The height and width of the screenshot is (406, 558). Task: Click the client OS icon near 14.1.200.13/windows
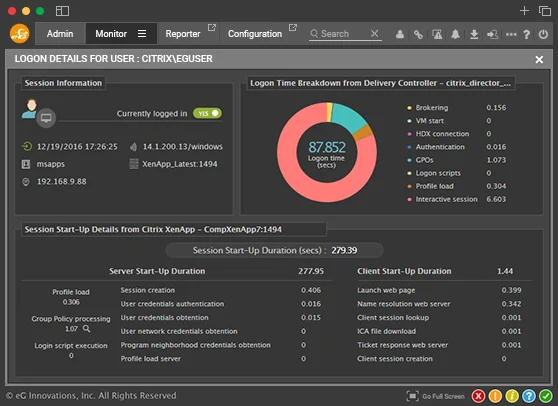pos(133,147)
